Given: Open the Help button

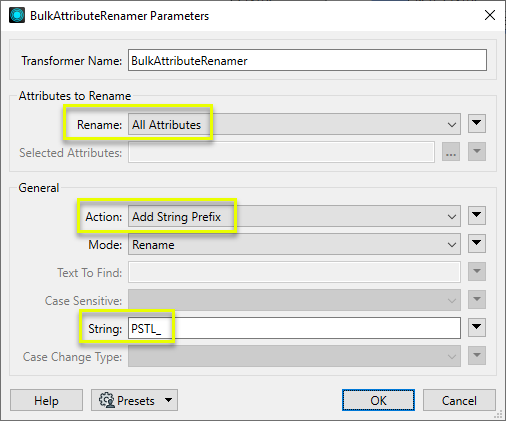Looking at the screenshot, I should coord(46,400).
